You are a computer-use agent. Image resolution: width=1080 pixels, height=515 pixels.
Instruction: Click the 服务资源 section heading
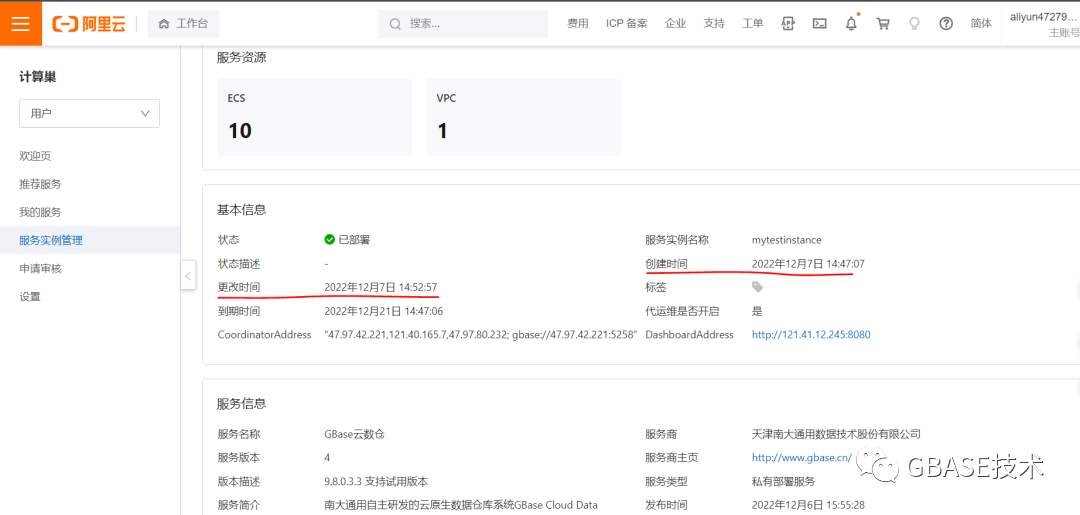click(x=242, y=58)
